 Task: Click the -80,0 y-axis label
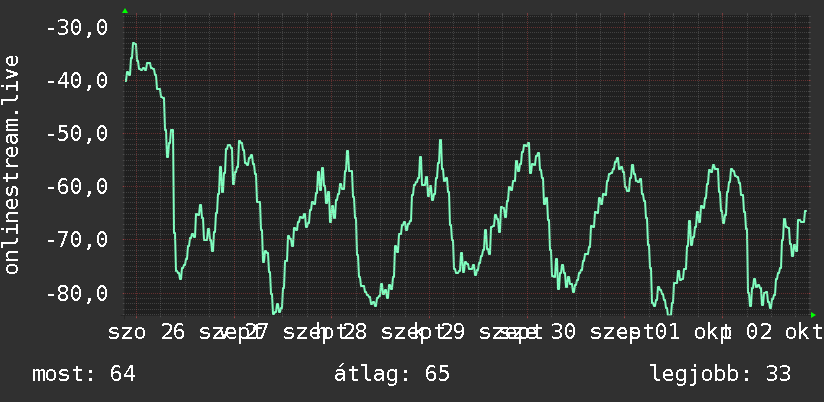coord(77,293)
